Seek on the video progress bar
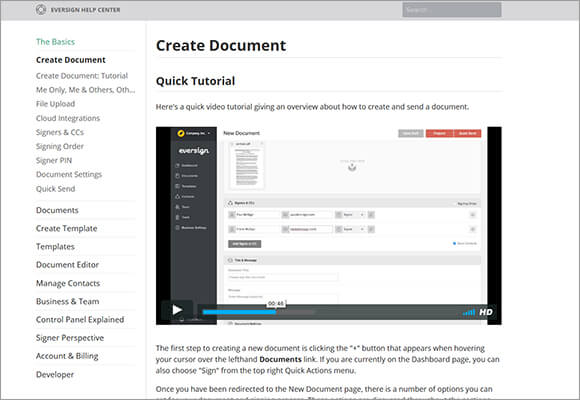 pos(258,312)
